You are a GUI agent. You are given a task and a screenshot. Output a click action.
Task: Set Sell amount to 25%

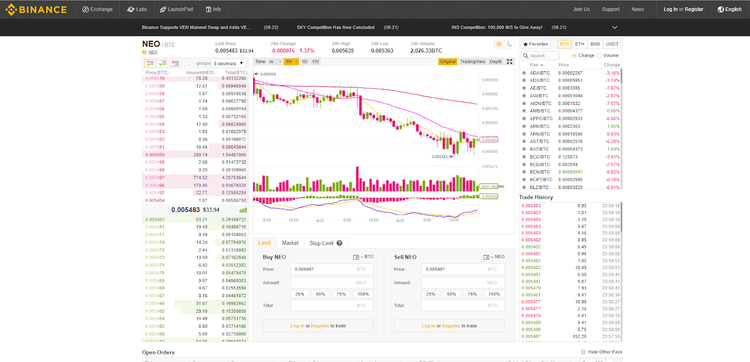coord(430,294)
